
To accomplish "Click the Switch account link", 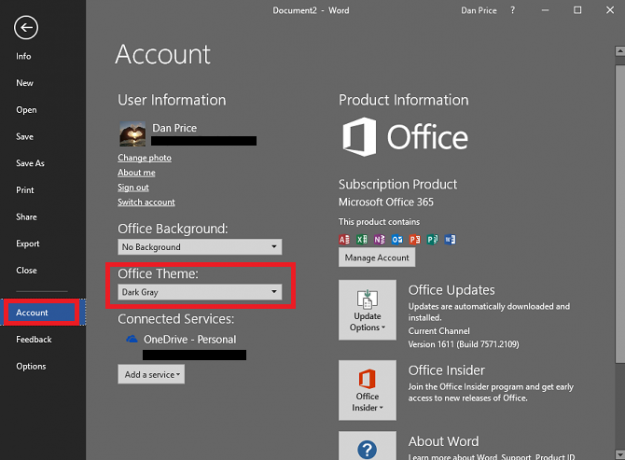I will coord(146,202).
